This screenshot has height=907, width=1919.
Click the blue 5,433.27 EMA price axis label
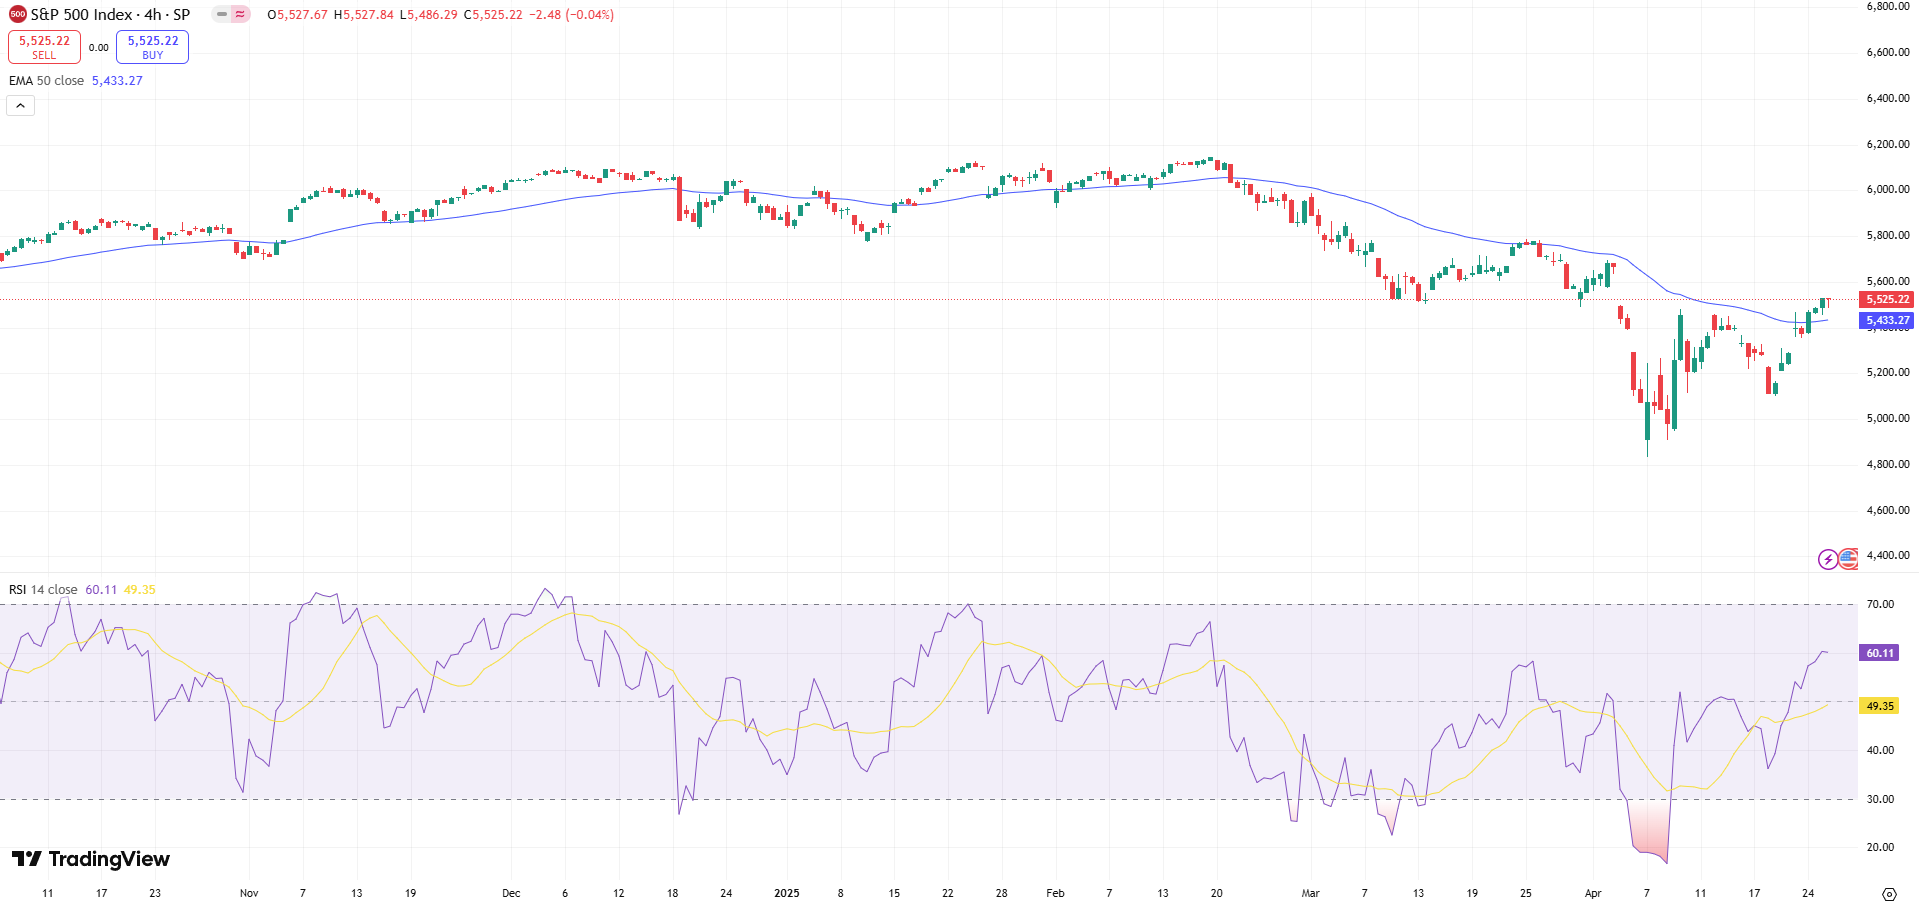coord(1887,320)
